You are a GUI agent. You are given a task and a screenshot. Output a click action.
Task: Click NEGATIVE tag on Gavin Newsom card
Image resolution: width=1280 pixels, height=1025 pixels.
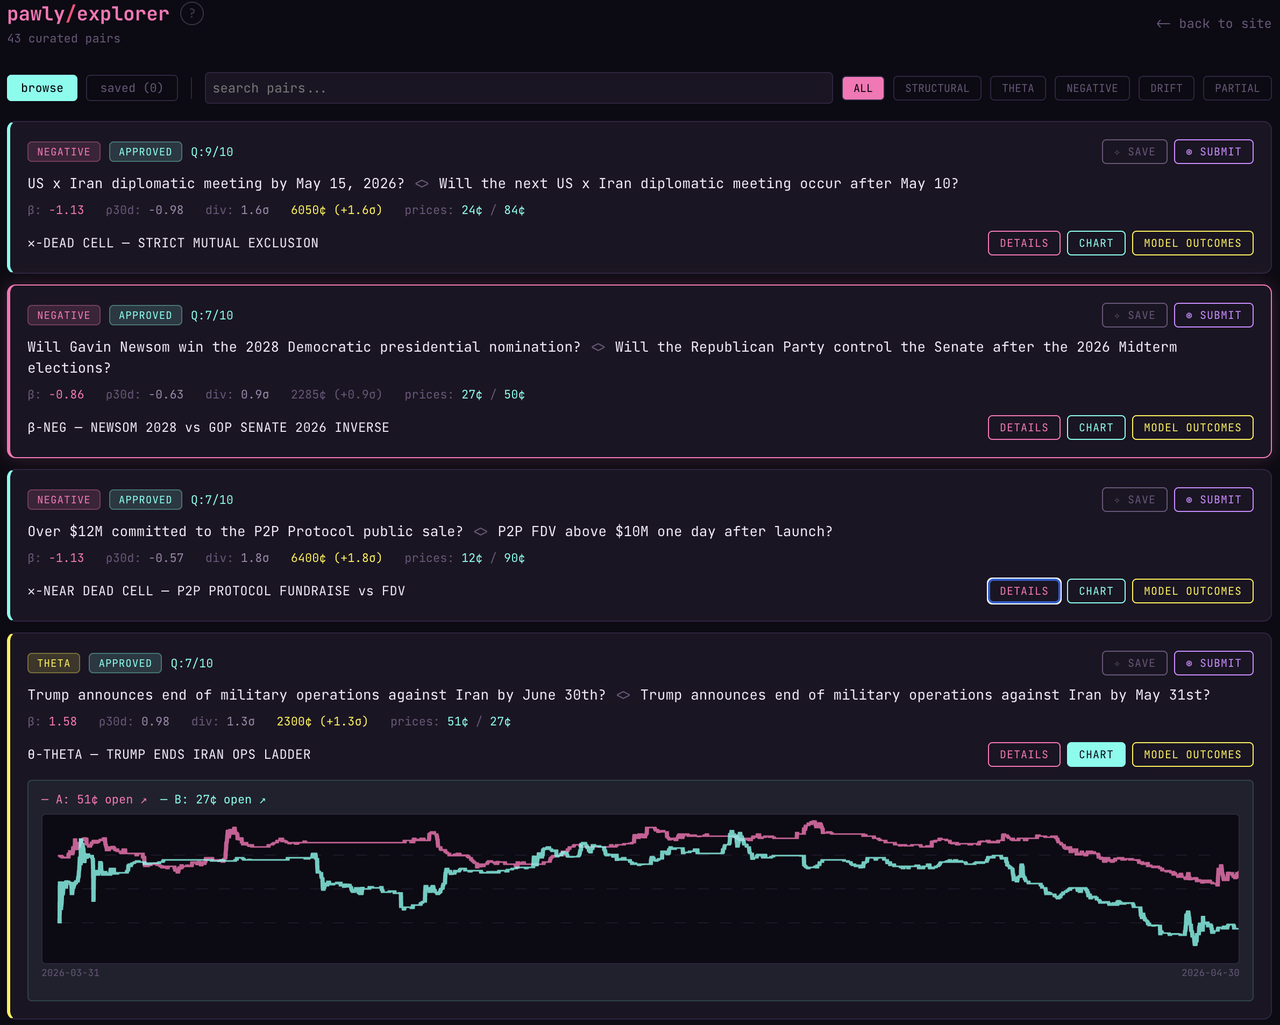point(64,315)
